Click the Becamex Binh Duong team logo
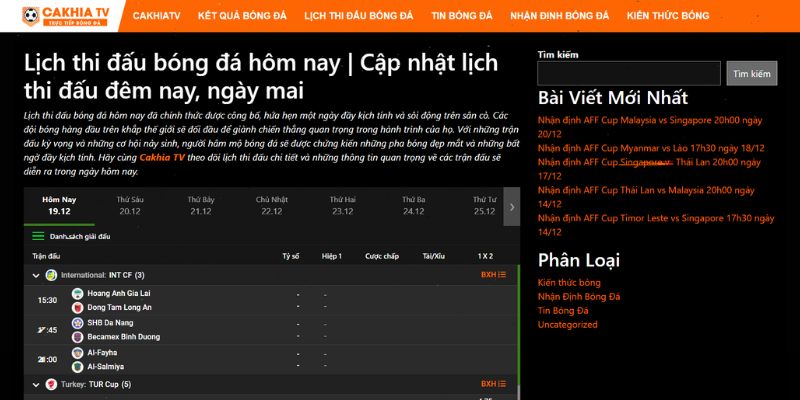Viewport: 800px width, 400px height. [x=78, y=337]
